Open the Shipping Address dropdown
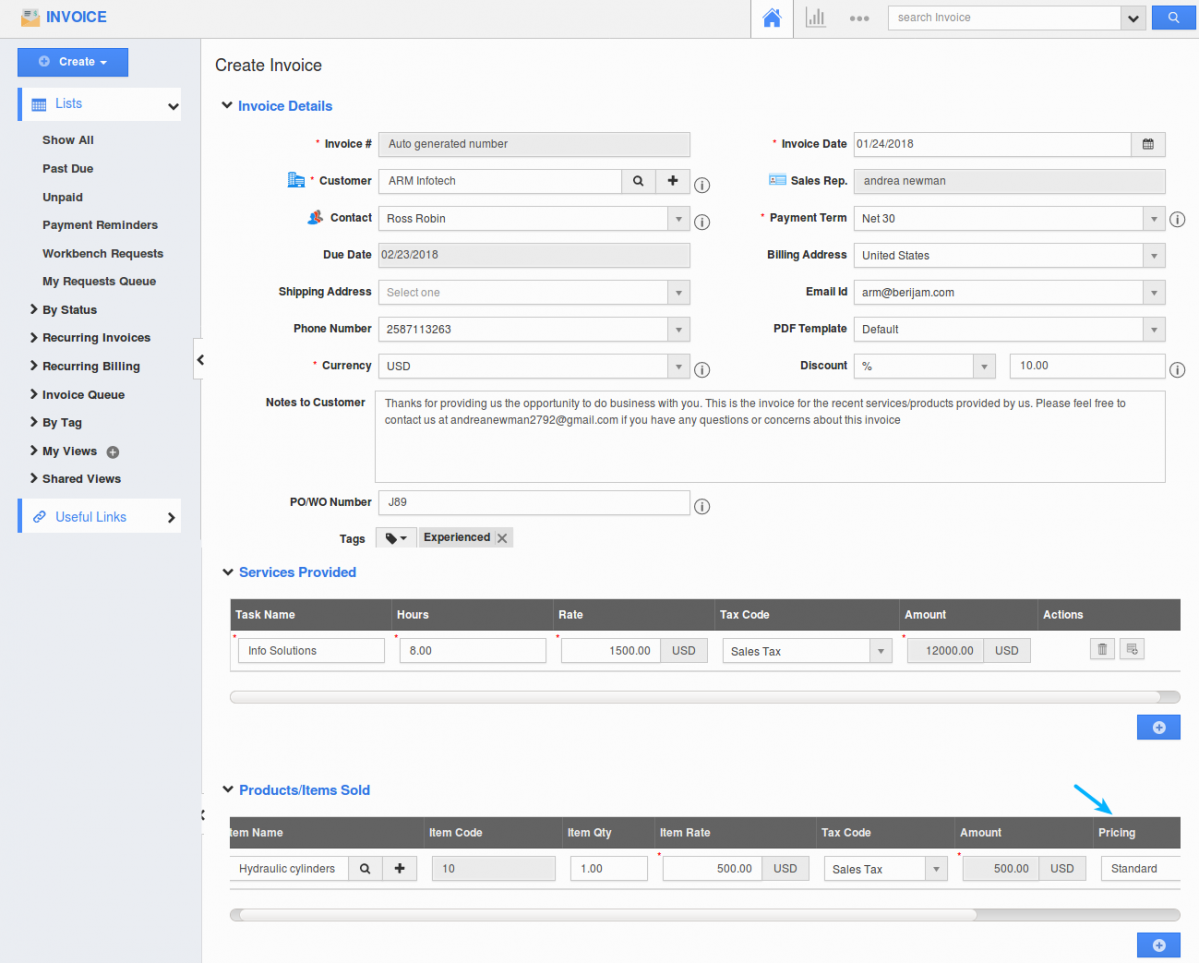Image resolution: width=1199 pixels, height=963 pixels. 678,292
